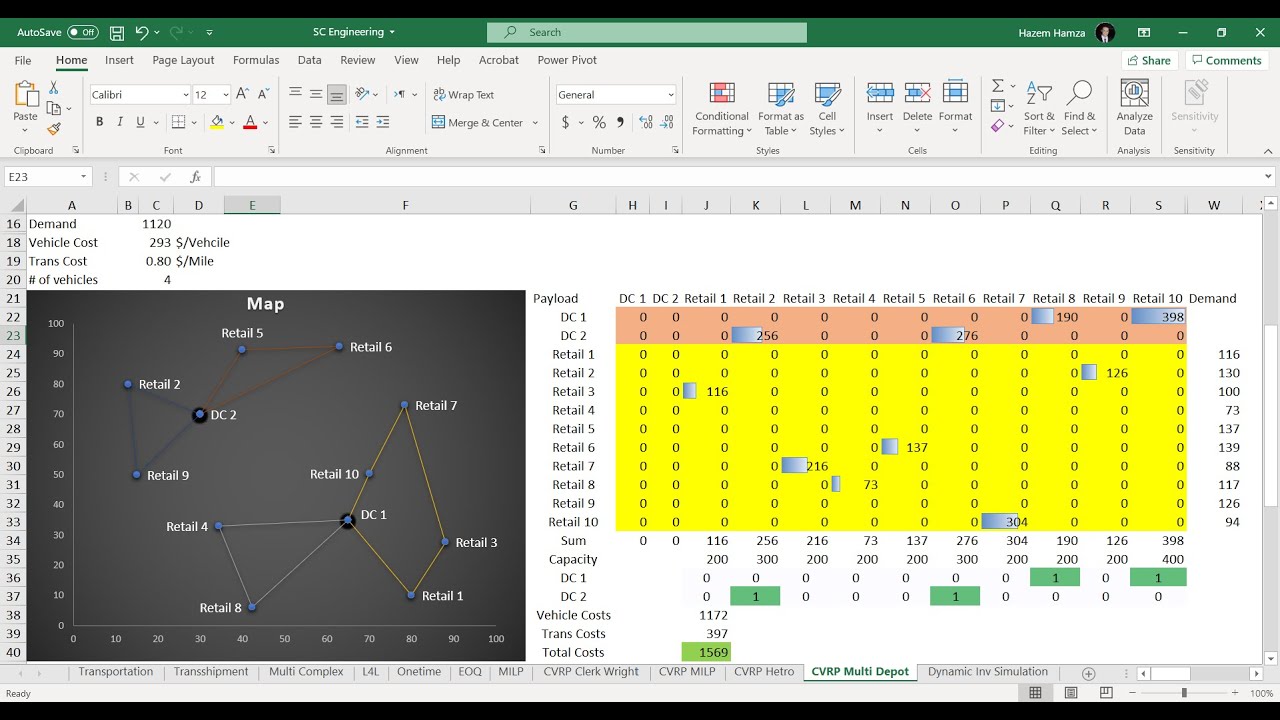The height and width of the screenshot is (720, 1280).
Task: Open the Calibri font name dropdown
Action: tap(186, 95)
